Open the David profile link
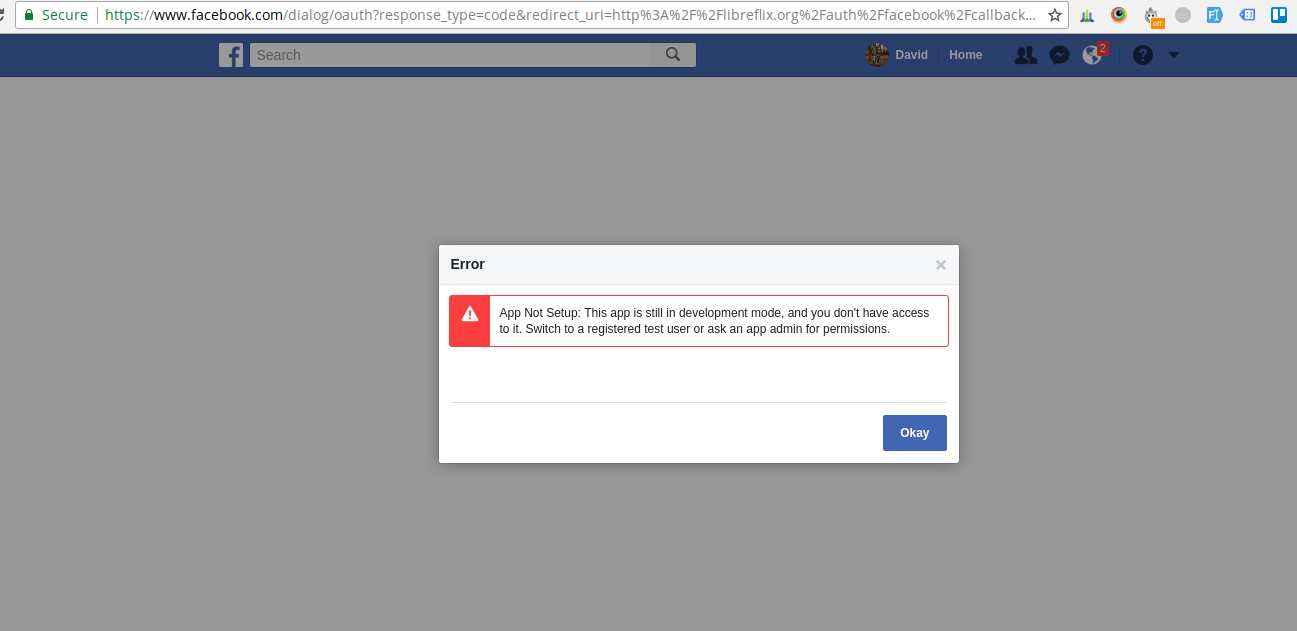 click(x=911, y=55)
